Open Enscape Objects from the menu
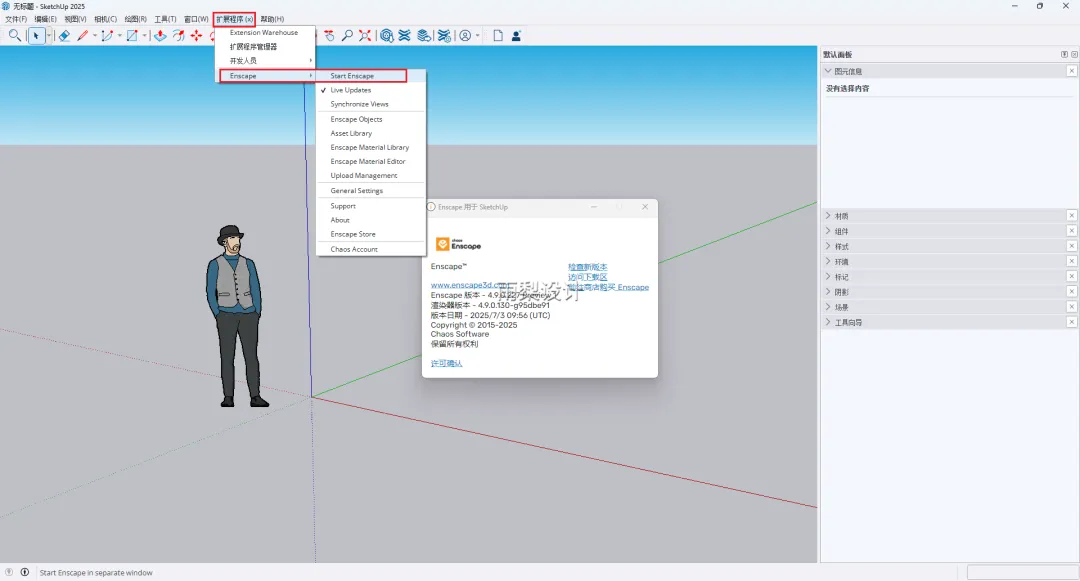The width and height of the screenshot is (1080, 581). 371,119
